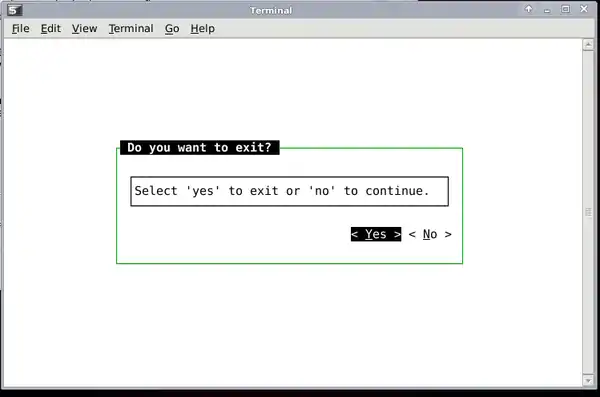
Task: Open the View menu
Action: 84,29
